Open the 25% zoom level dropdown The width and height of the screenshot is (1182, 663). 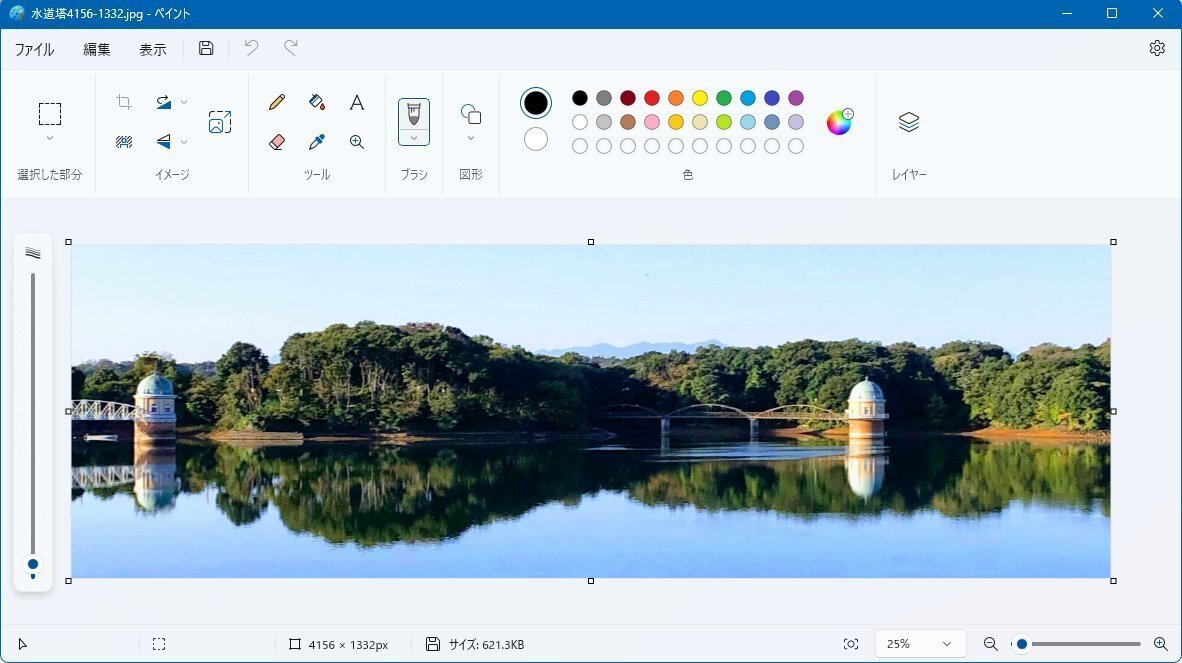point(920,644)
